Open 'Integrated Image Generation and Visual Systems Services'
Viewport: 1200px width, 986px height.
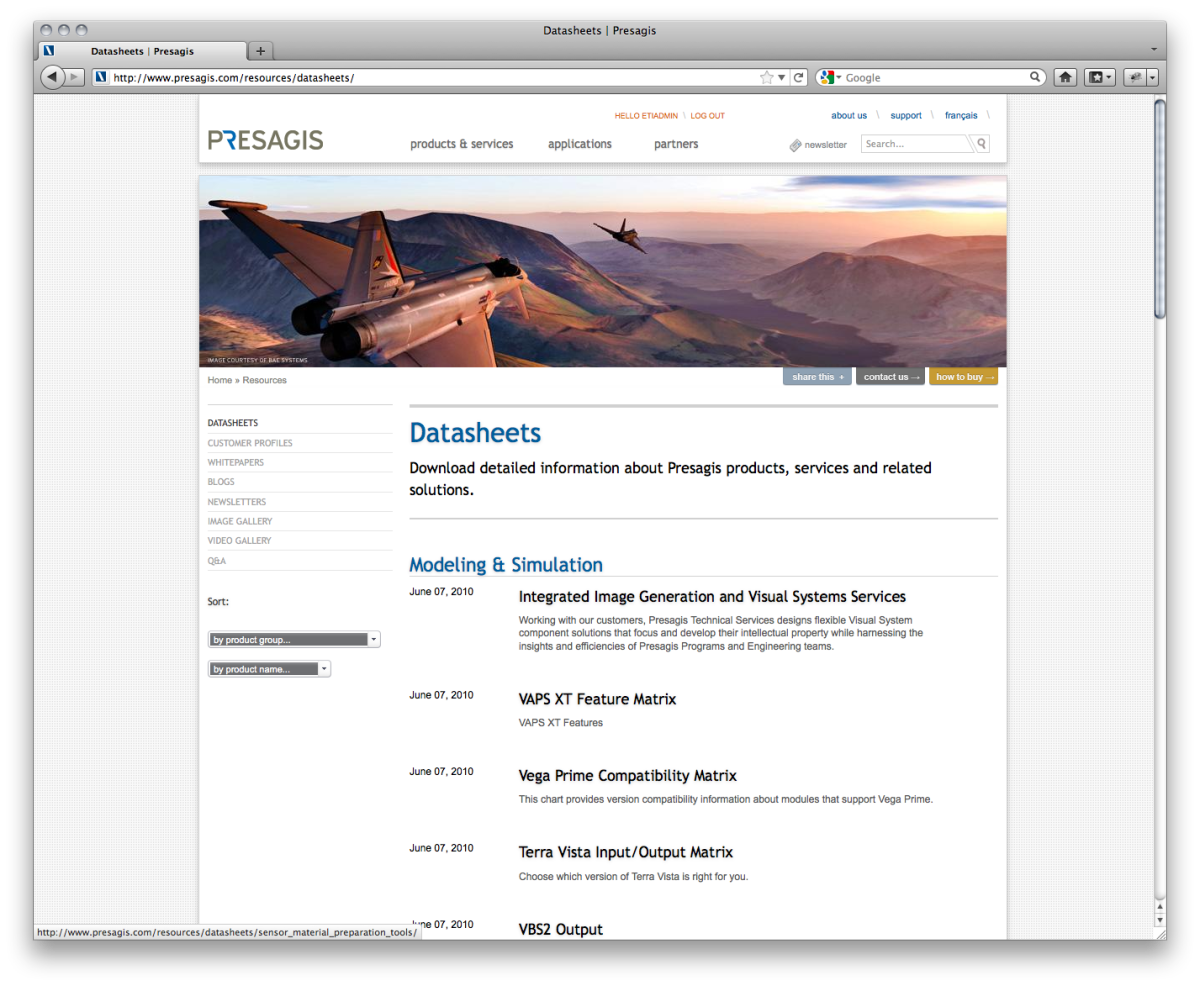pos(712,597)
